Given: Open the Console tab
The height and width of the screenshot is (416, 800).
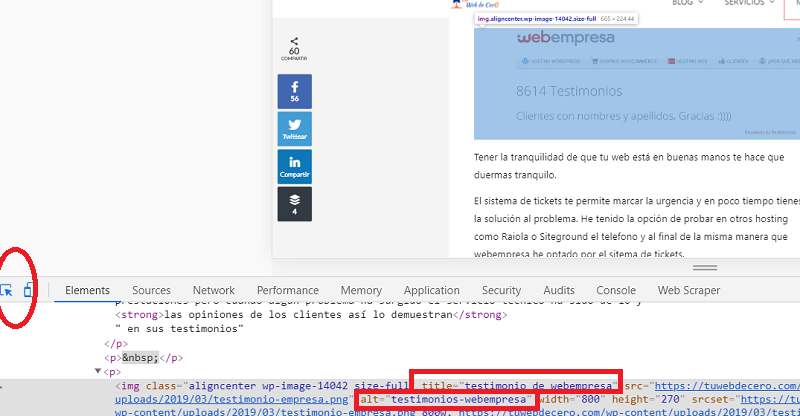Looking at the screenshot, I should click(616, 290).
